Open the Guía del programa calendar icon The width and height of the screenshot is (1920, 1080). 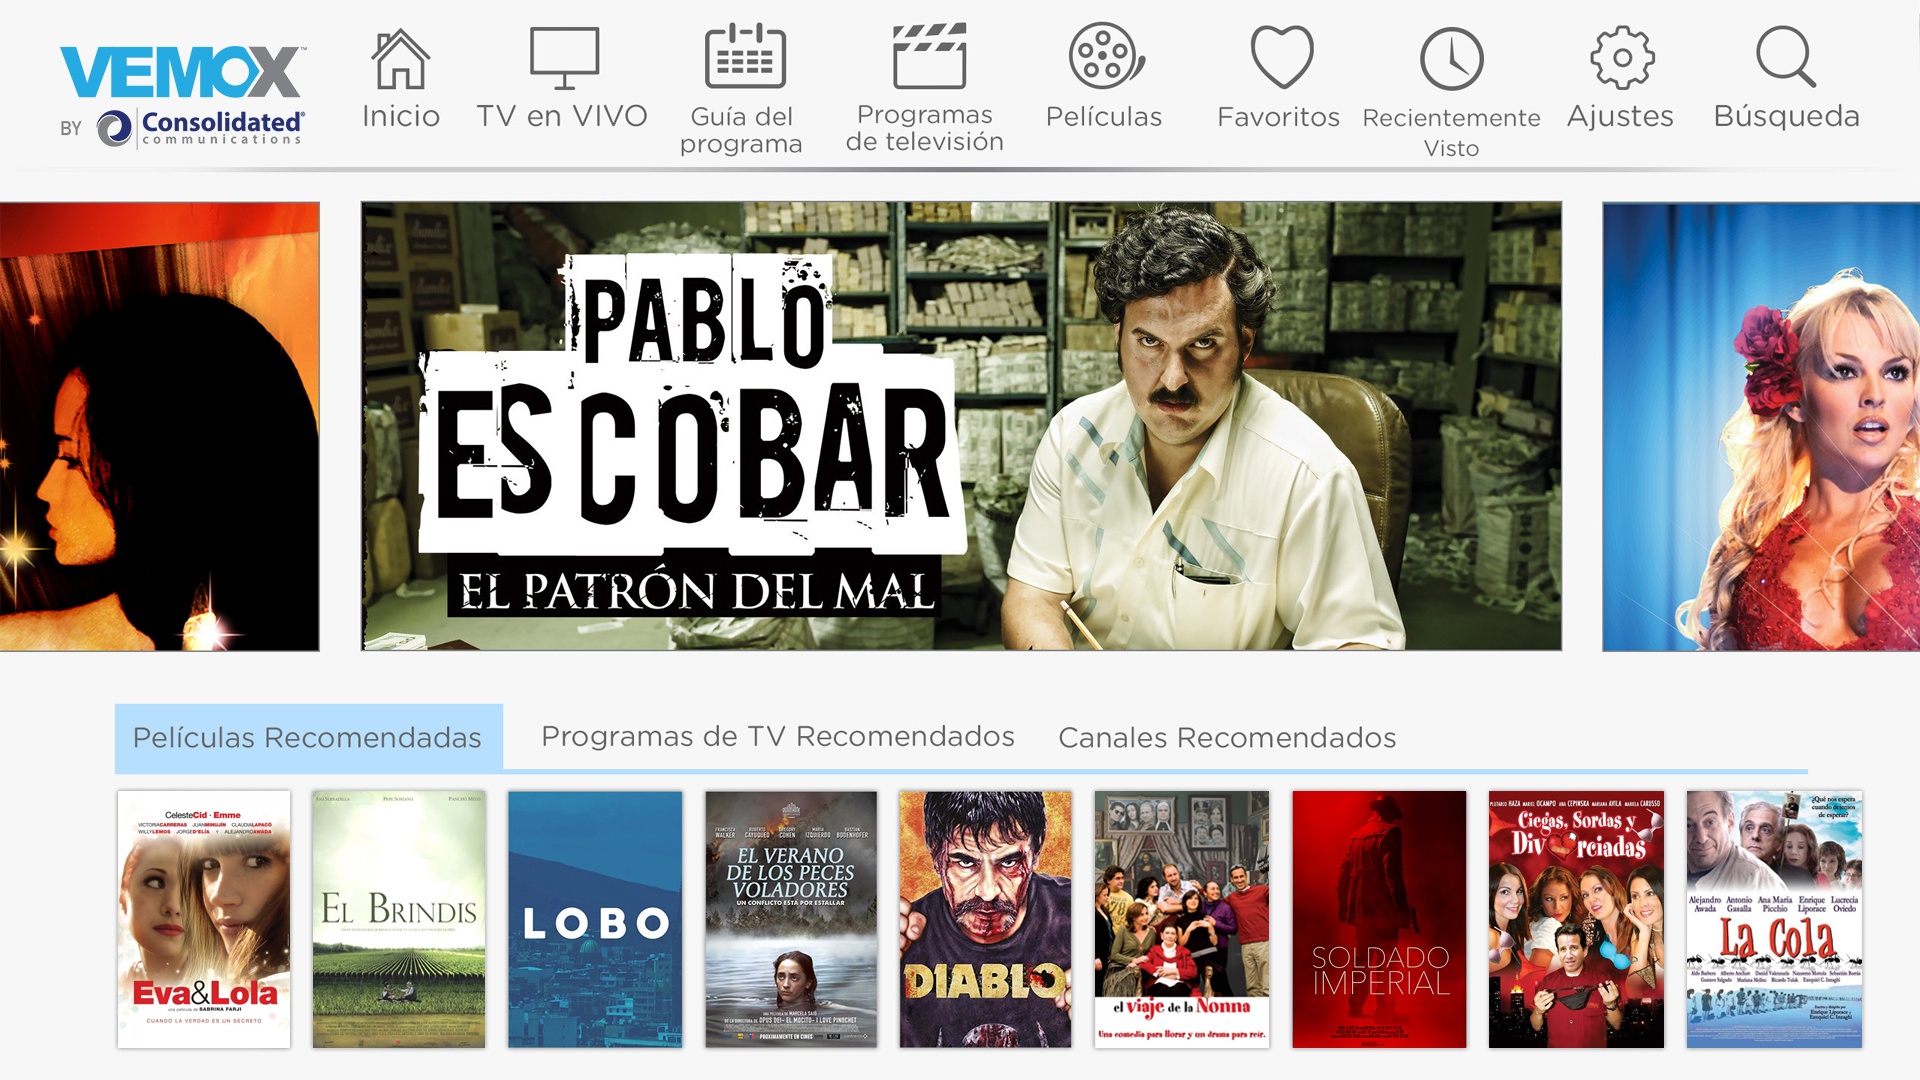pyautogui.click(x=741, y=57)
